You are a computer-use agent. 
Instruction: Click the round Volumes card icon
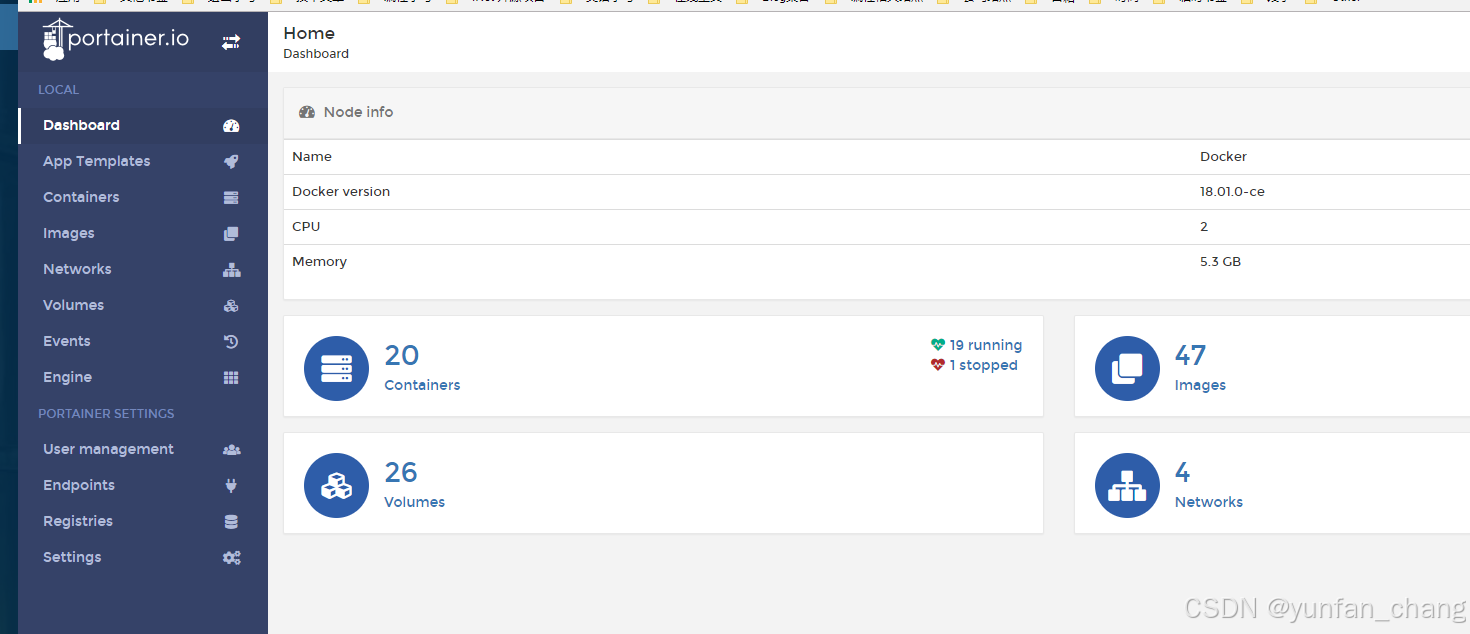pos(336,485)
